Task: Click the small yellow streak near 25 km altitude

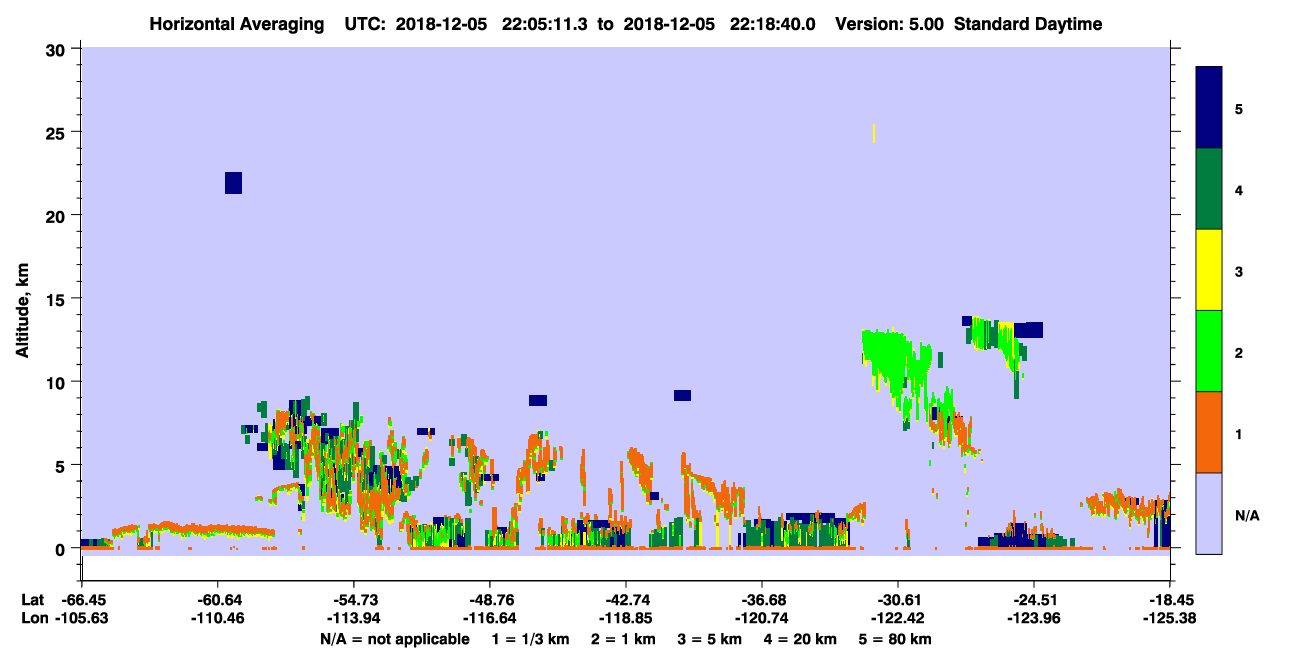Action: 874,133
